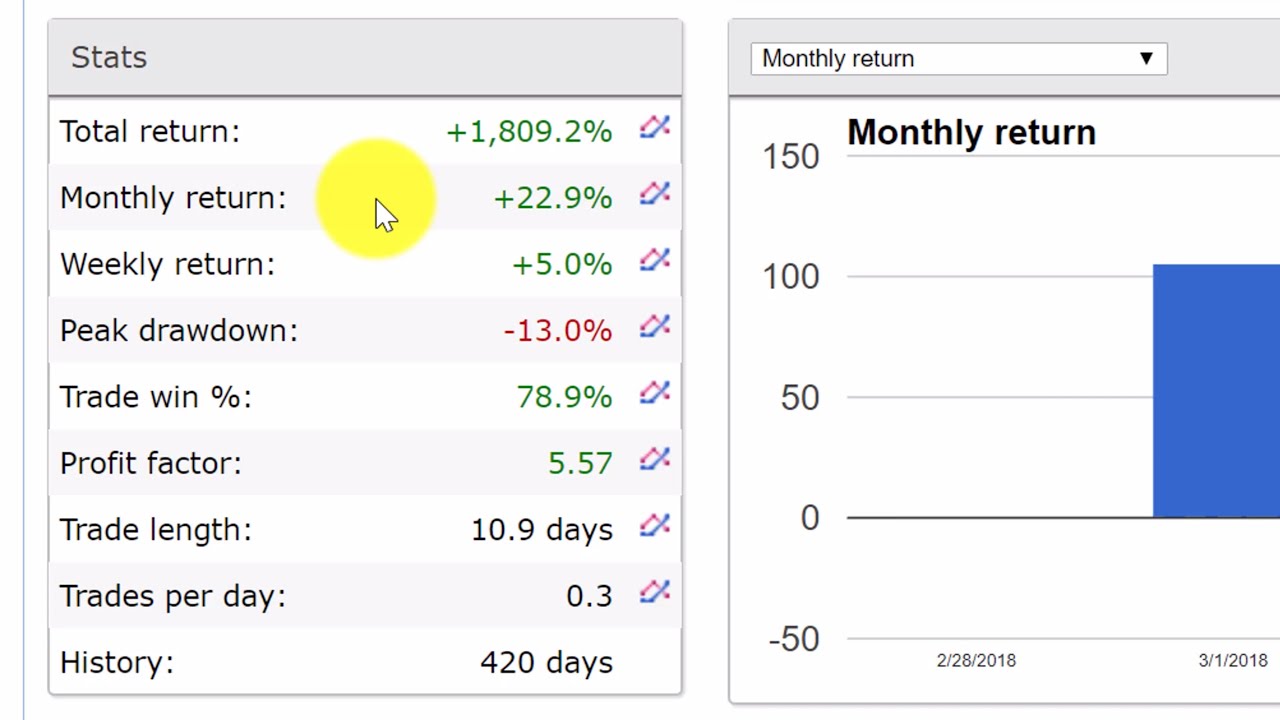
Task: Click the Trade win % label
Action: pos(156,397)
